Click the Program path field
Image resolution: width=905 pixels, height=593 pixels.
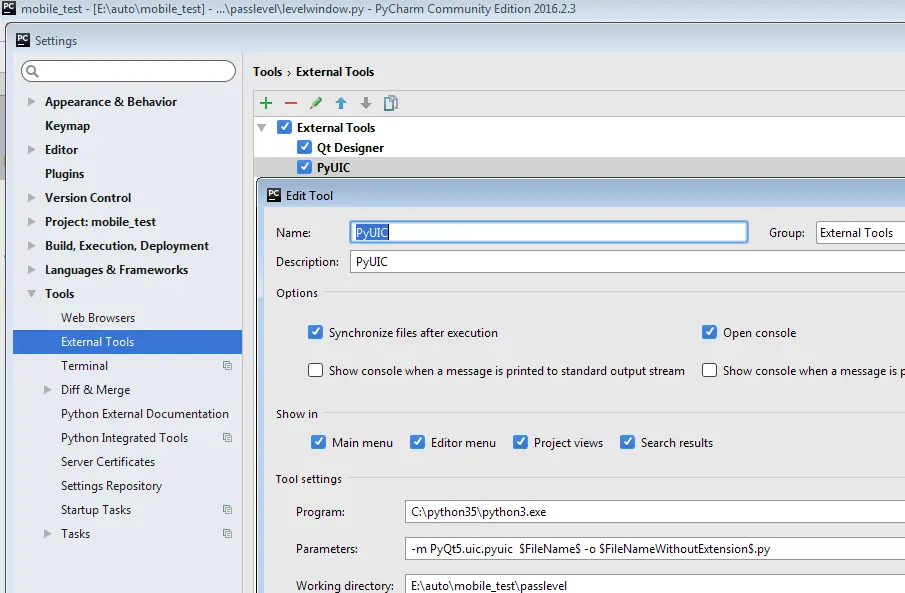pos(655,512)
